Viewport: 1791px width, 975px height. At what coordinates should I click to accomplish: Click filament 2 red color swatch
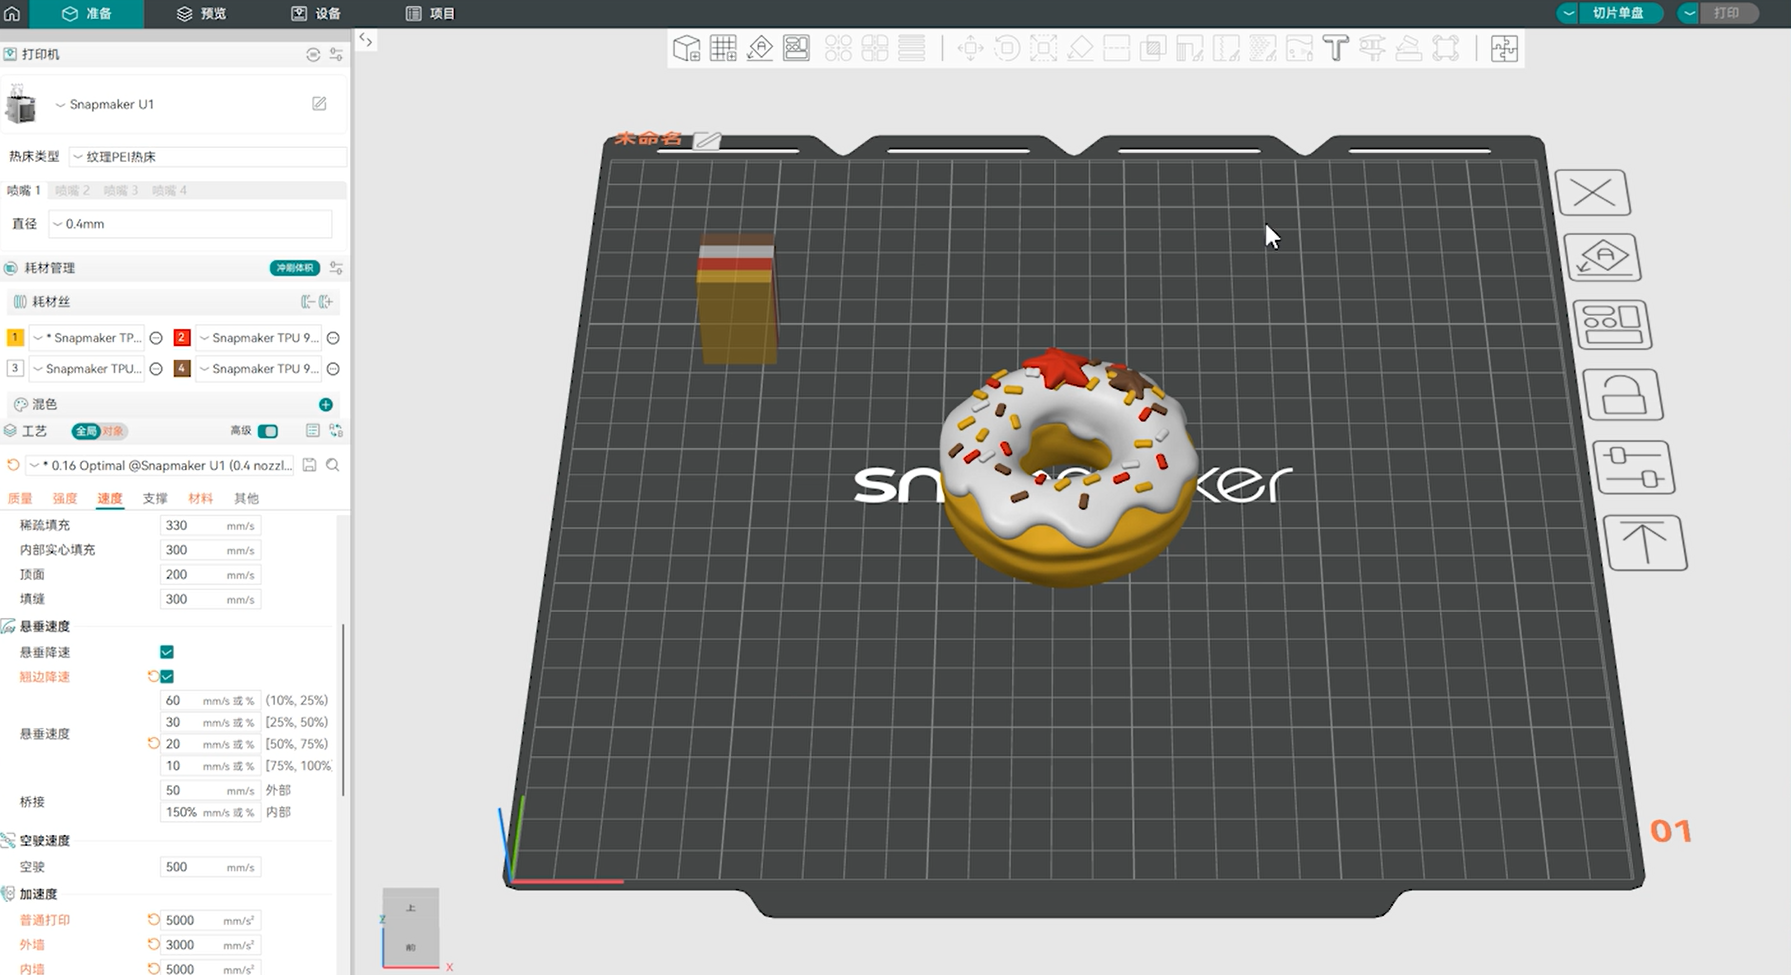[182, 338]
